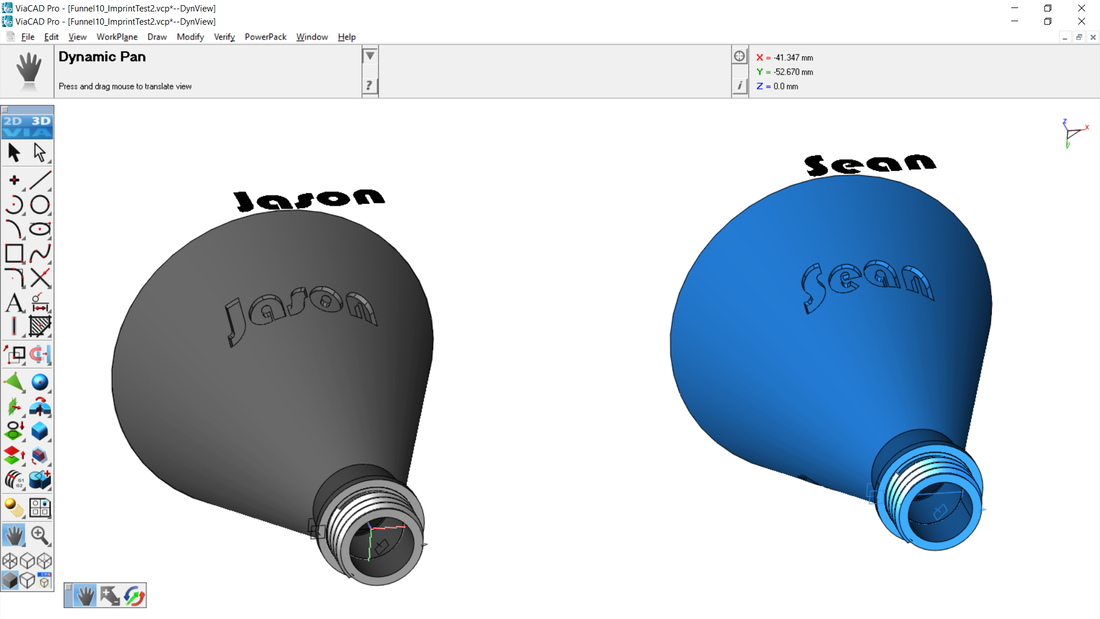The width and height of the screenshot is (1100, 619).
Task: Open the Zoom magnifier tool
Action: [x=40, y=535]
